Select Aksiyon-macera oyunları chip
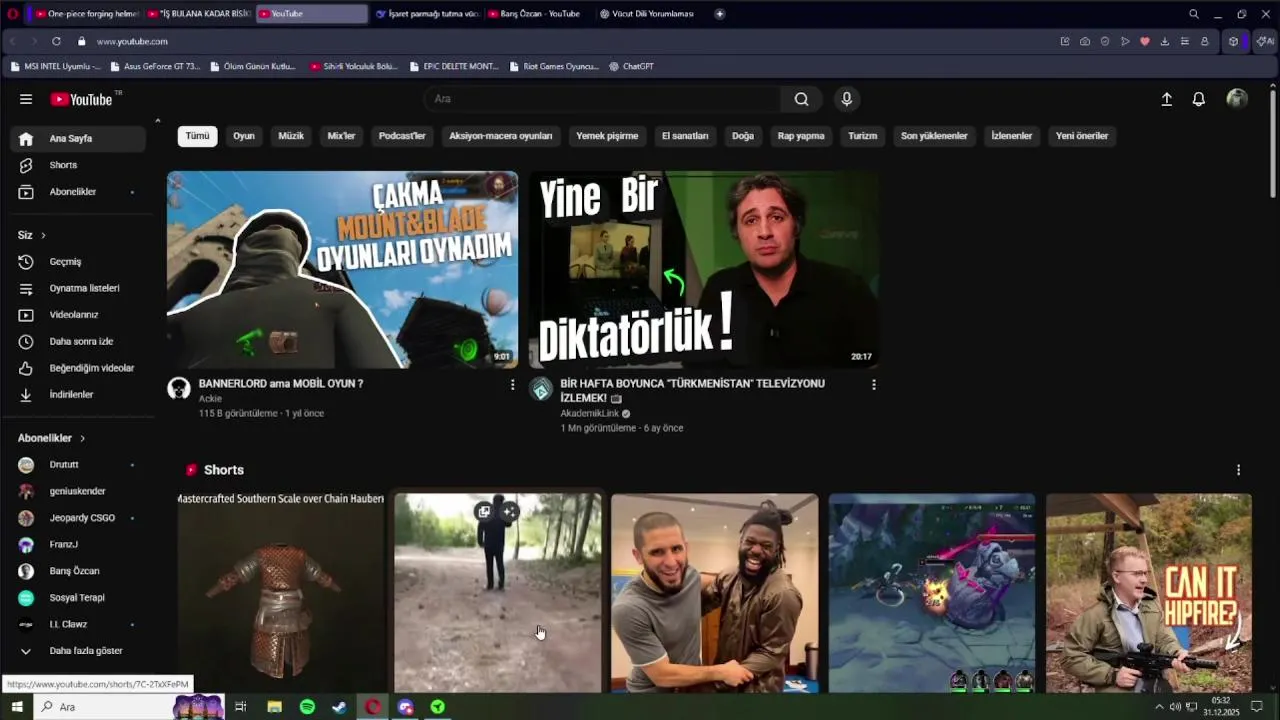The width and height of the screenshot is (1280, 720). (500, 136)
